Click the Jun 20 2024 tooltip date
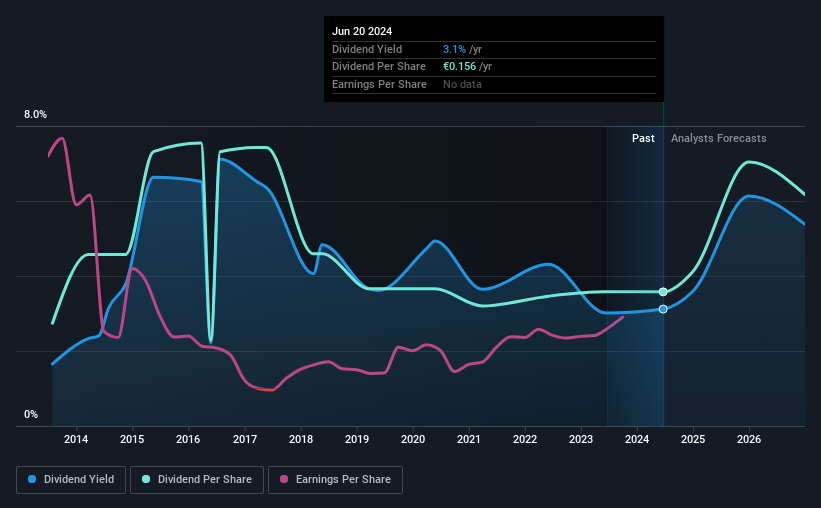Image resolution: width=821 pixels, height=508 pixels. tap(362, 31)
